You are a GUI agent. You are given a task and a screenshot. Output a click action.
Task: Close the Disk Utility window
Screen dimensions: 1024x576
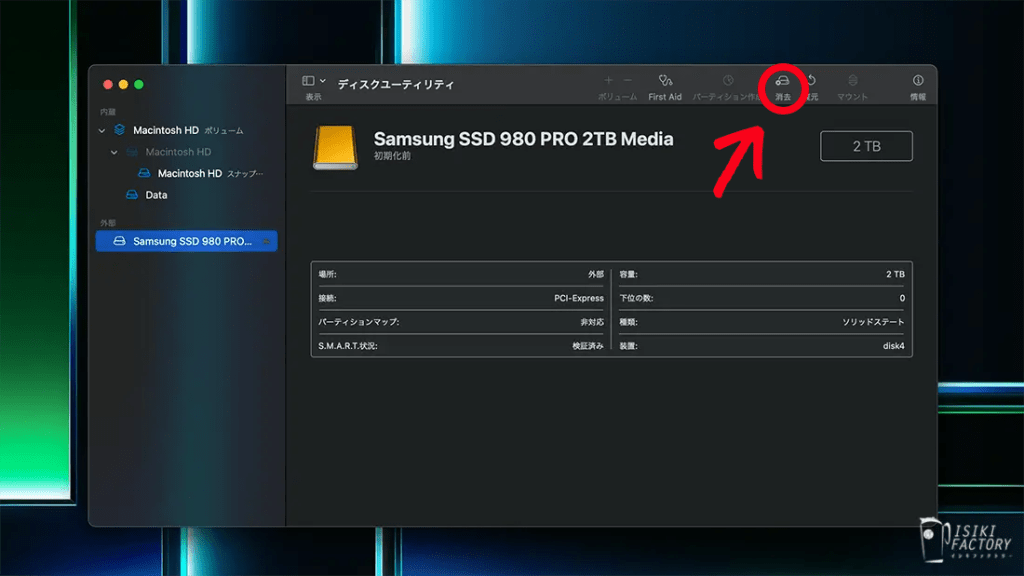pyautogui.click(x=108, y=84)
